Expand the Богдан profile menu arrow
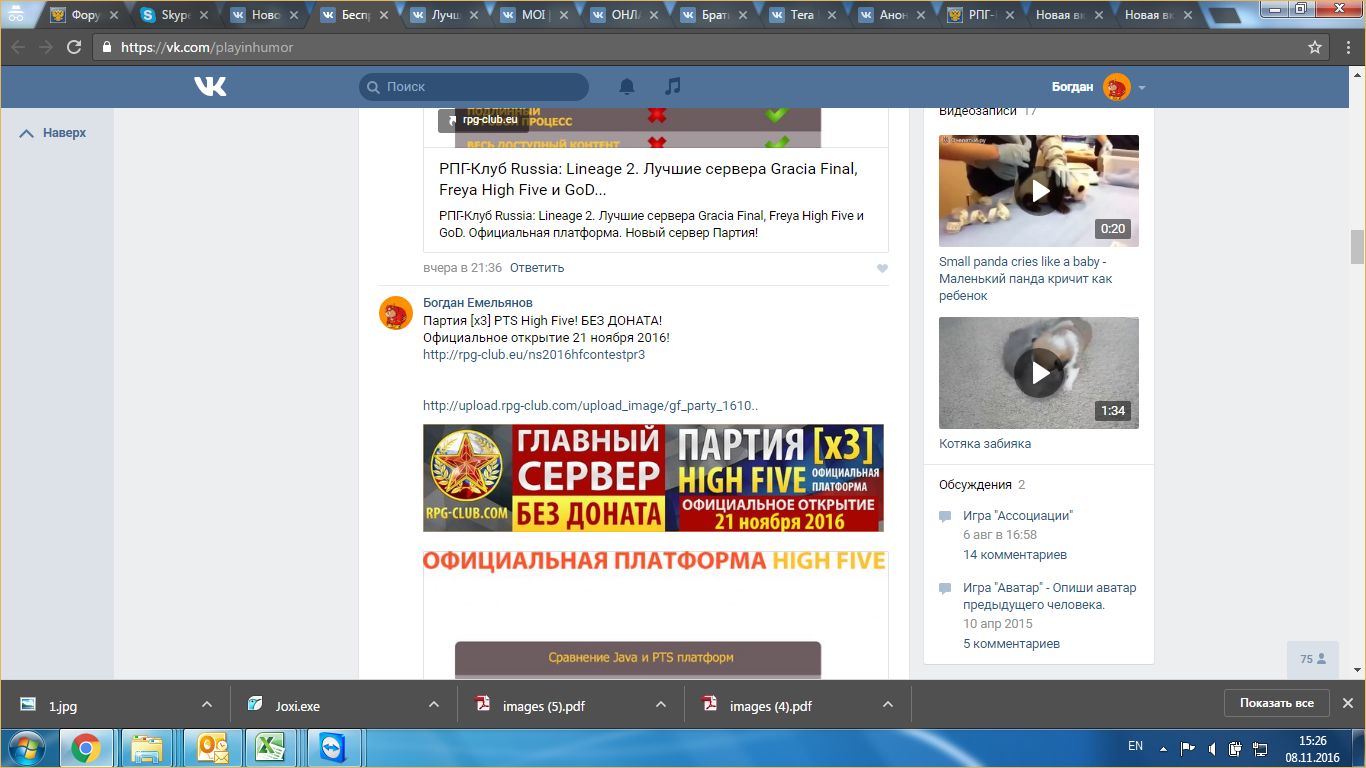 [1142, 88]
